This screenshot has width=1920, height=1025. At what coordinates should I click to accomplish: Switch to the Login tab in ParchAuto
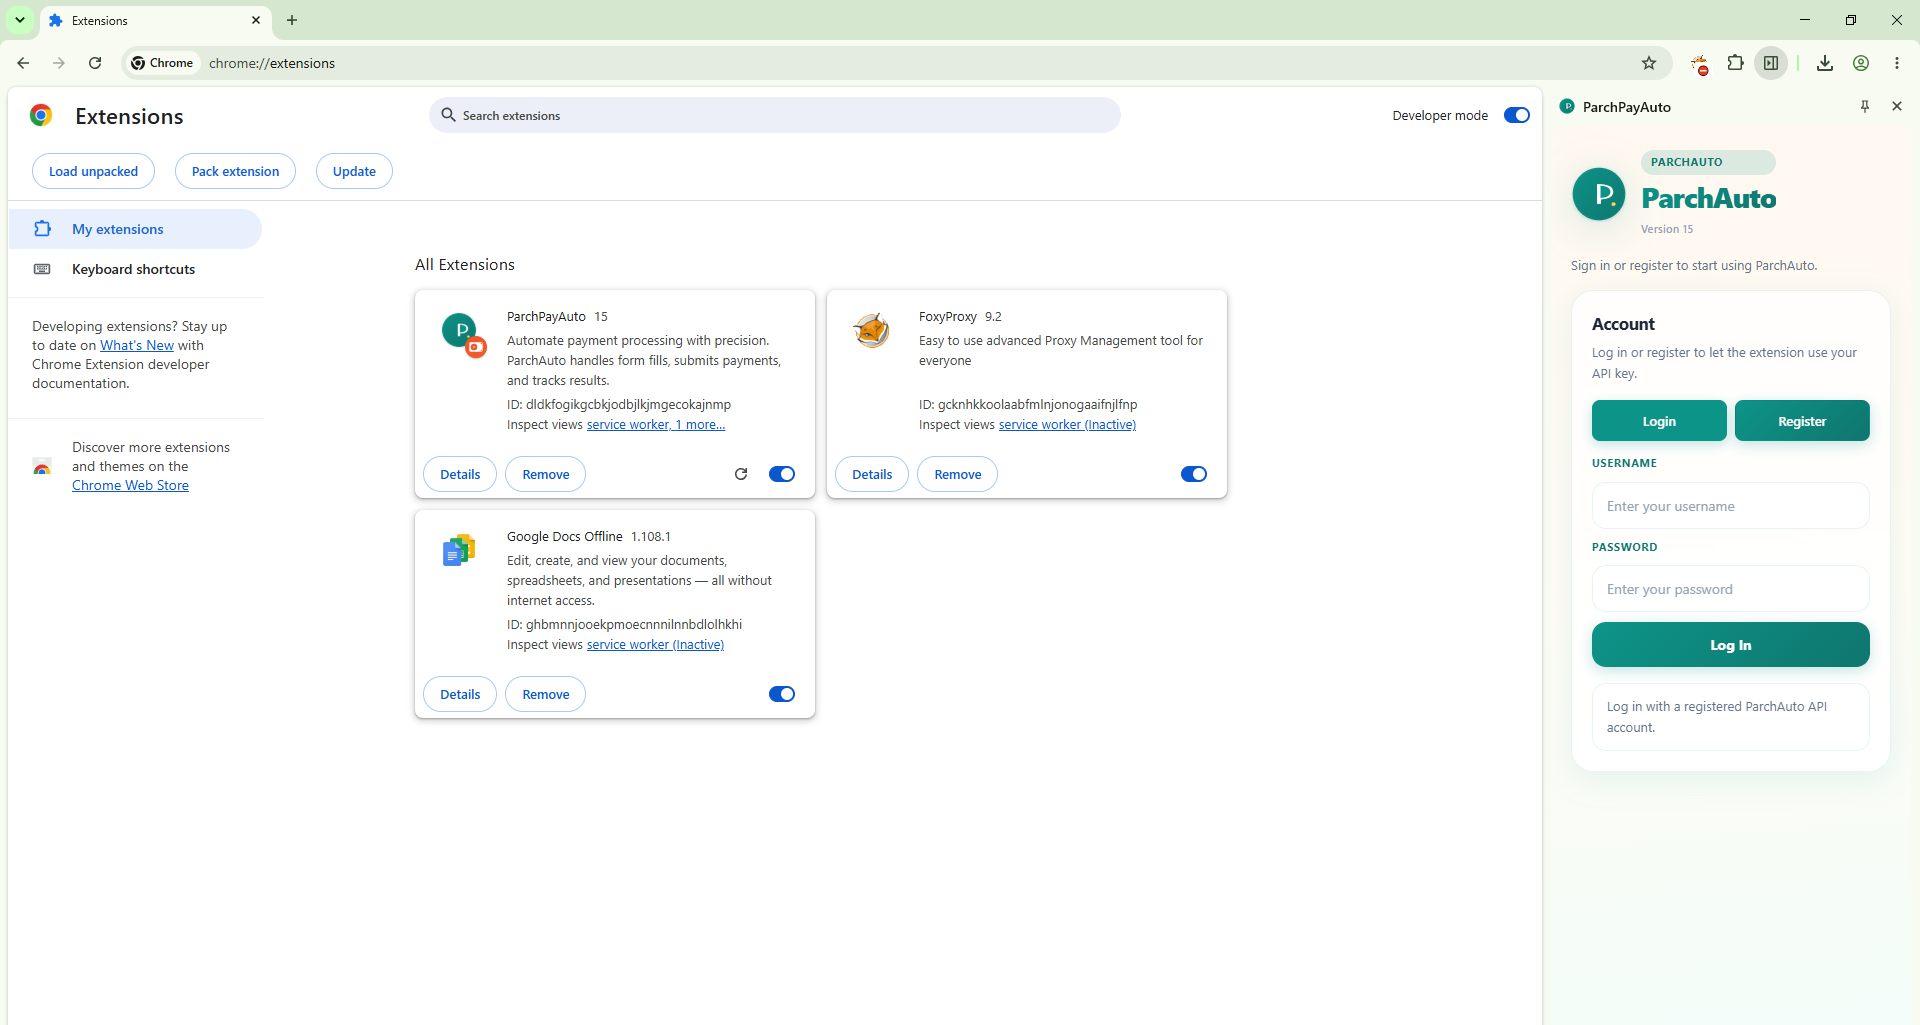point(1659,421)
